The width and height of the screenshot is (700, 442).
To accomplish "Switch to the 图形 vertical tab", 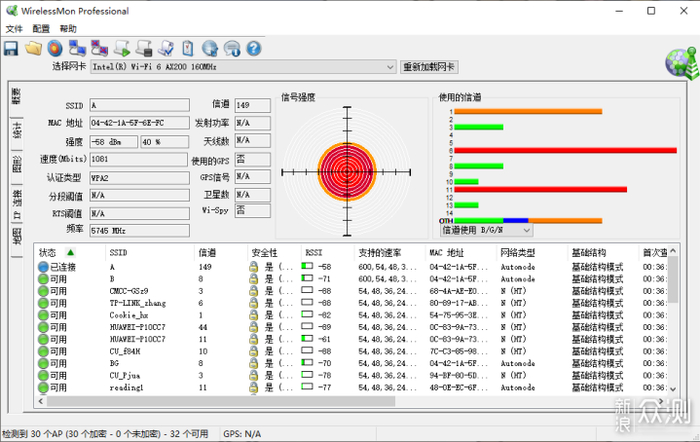I will pyautogui.click(x=17, y=167).
